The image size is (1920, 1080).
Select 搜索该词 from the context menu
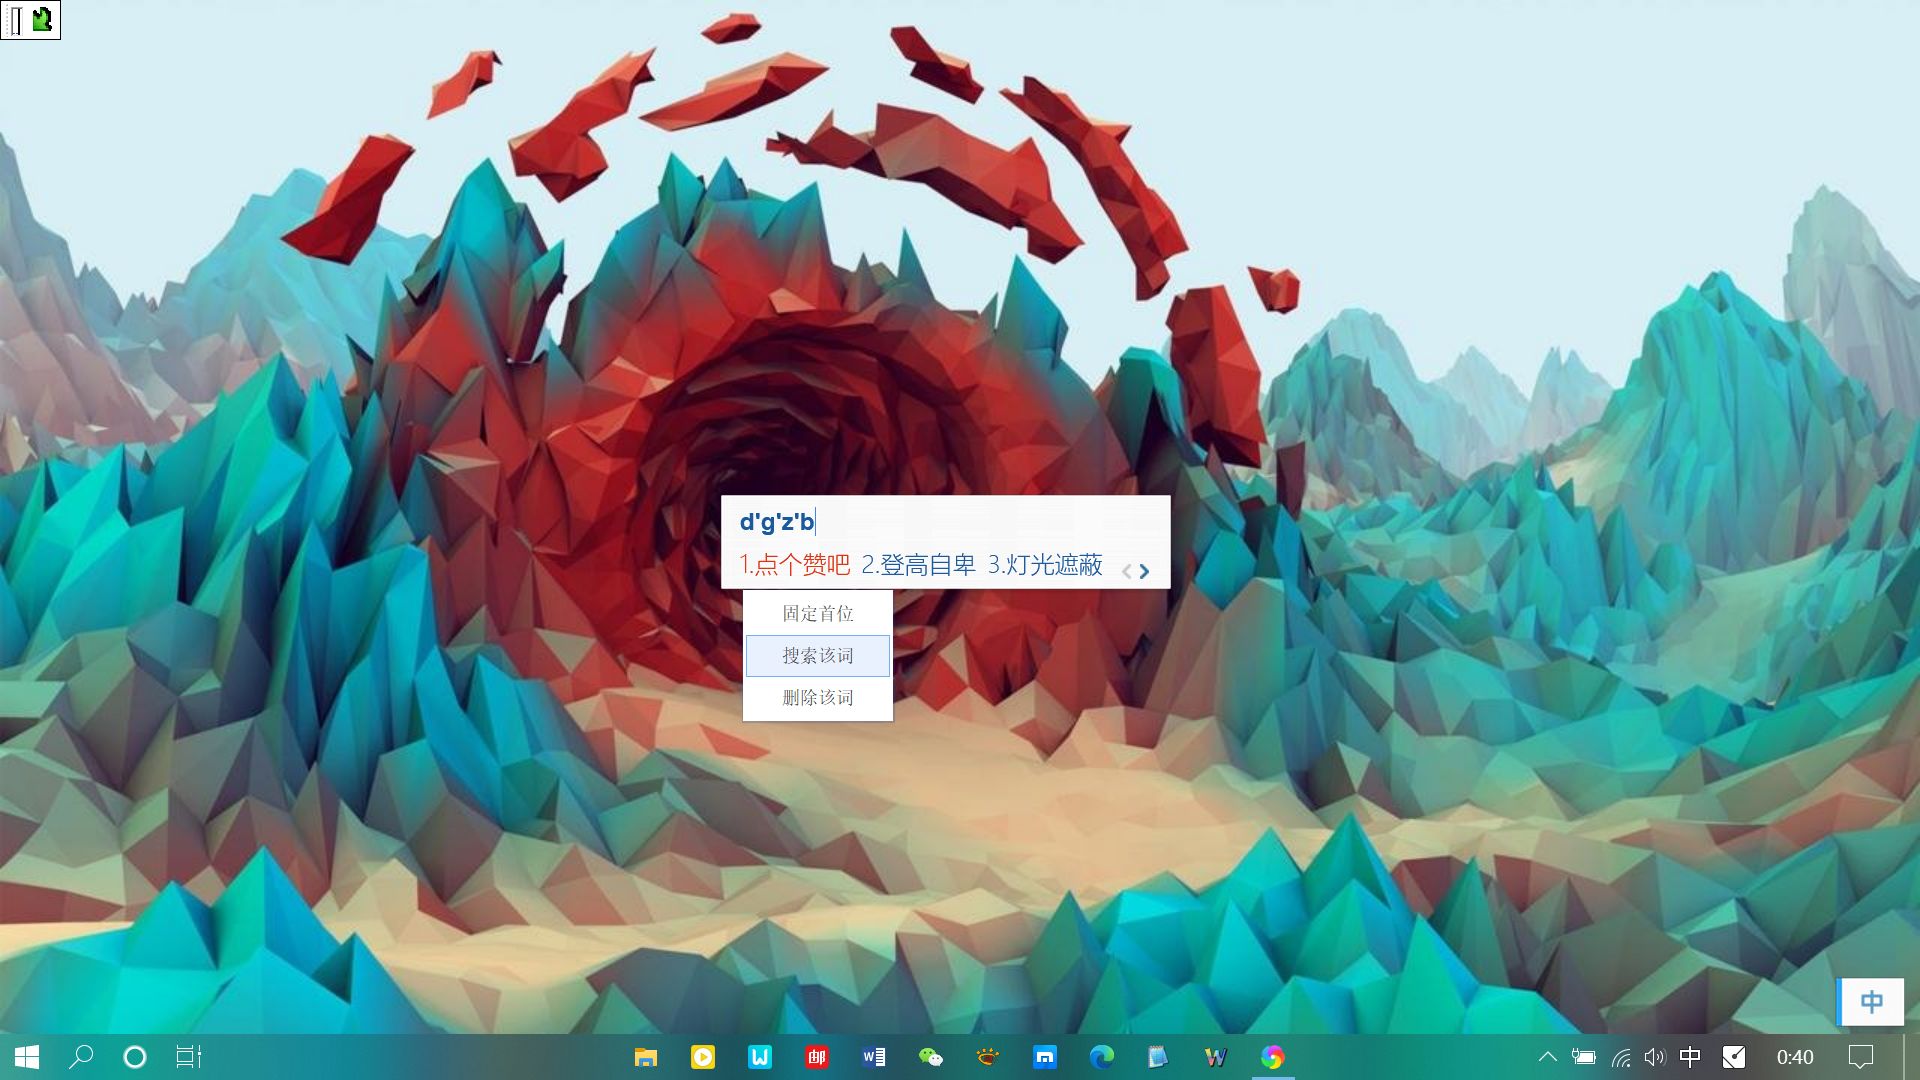click(x=817, y=656)
